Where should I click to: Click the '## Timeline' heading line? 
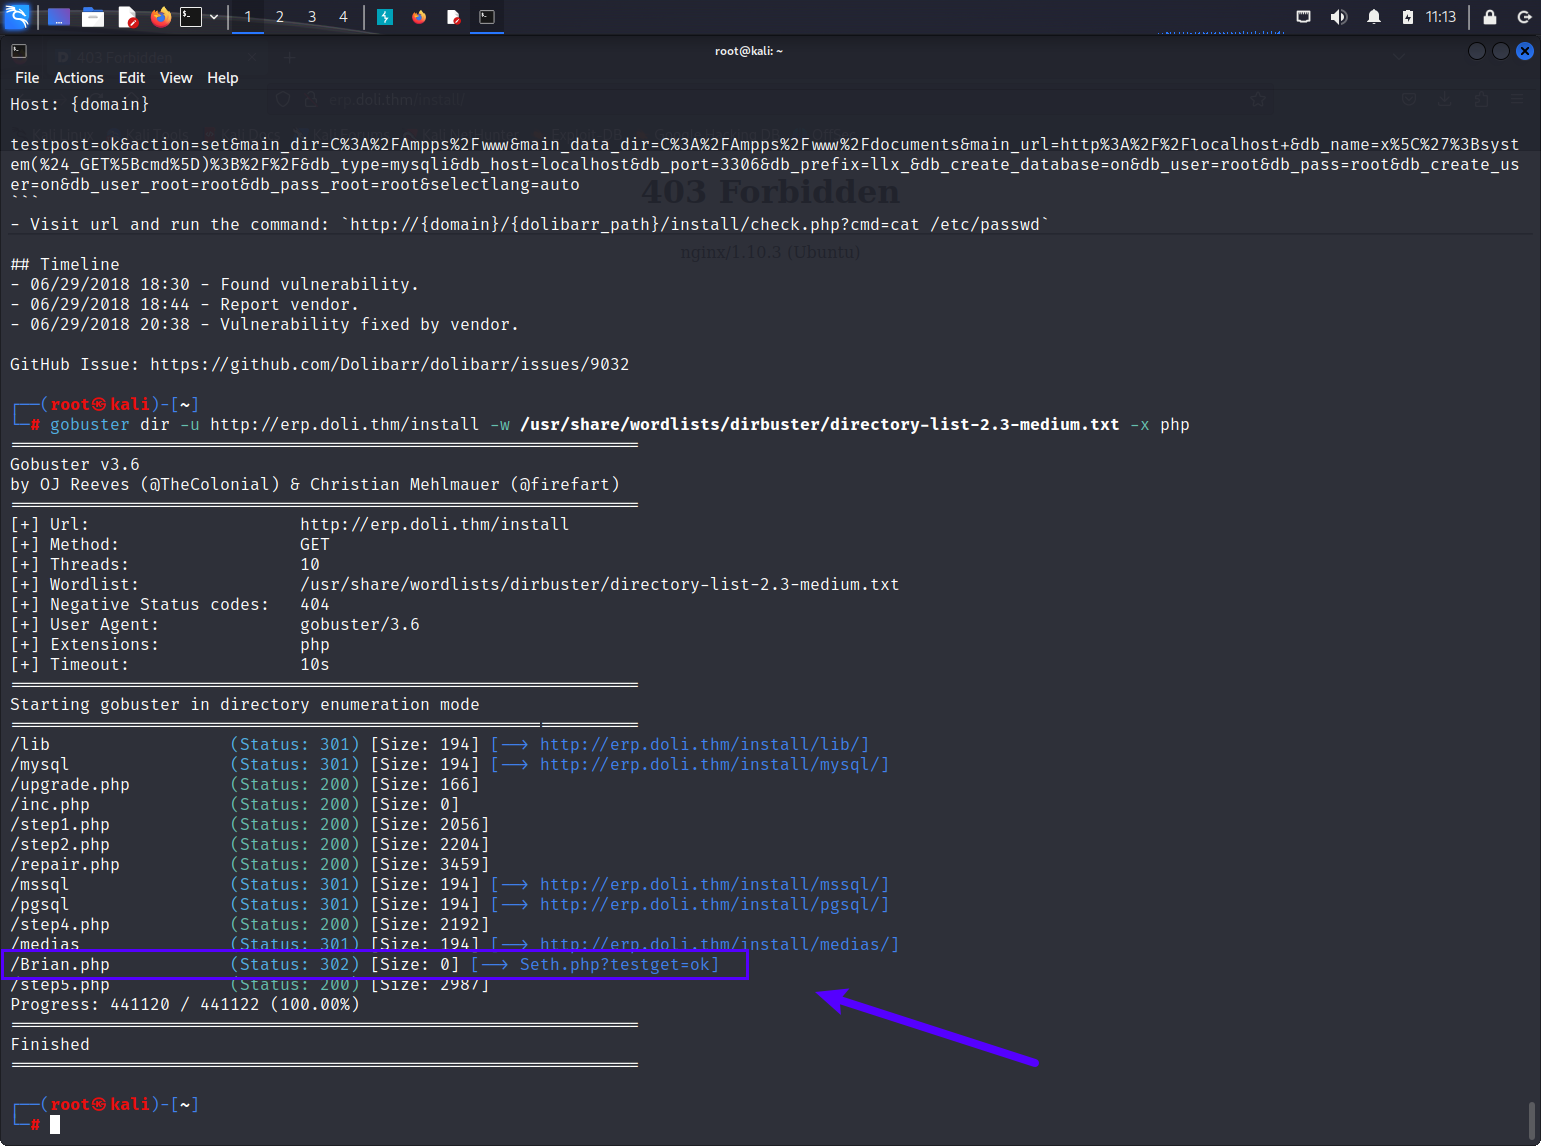pos(65,264)
